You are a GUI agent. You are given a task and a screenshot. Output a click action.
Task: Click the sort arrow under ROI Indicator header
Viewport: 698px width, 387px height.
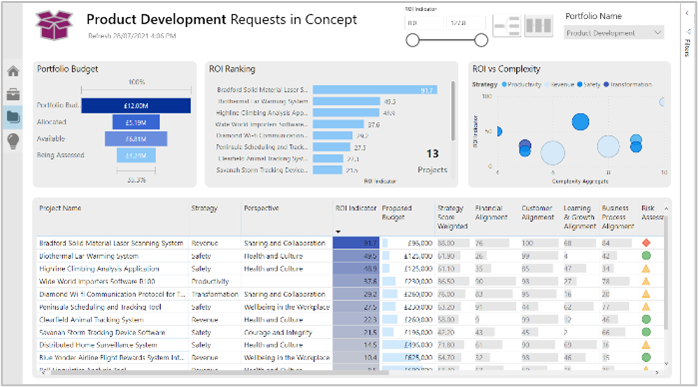338,232
